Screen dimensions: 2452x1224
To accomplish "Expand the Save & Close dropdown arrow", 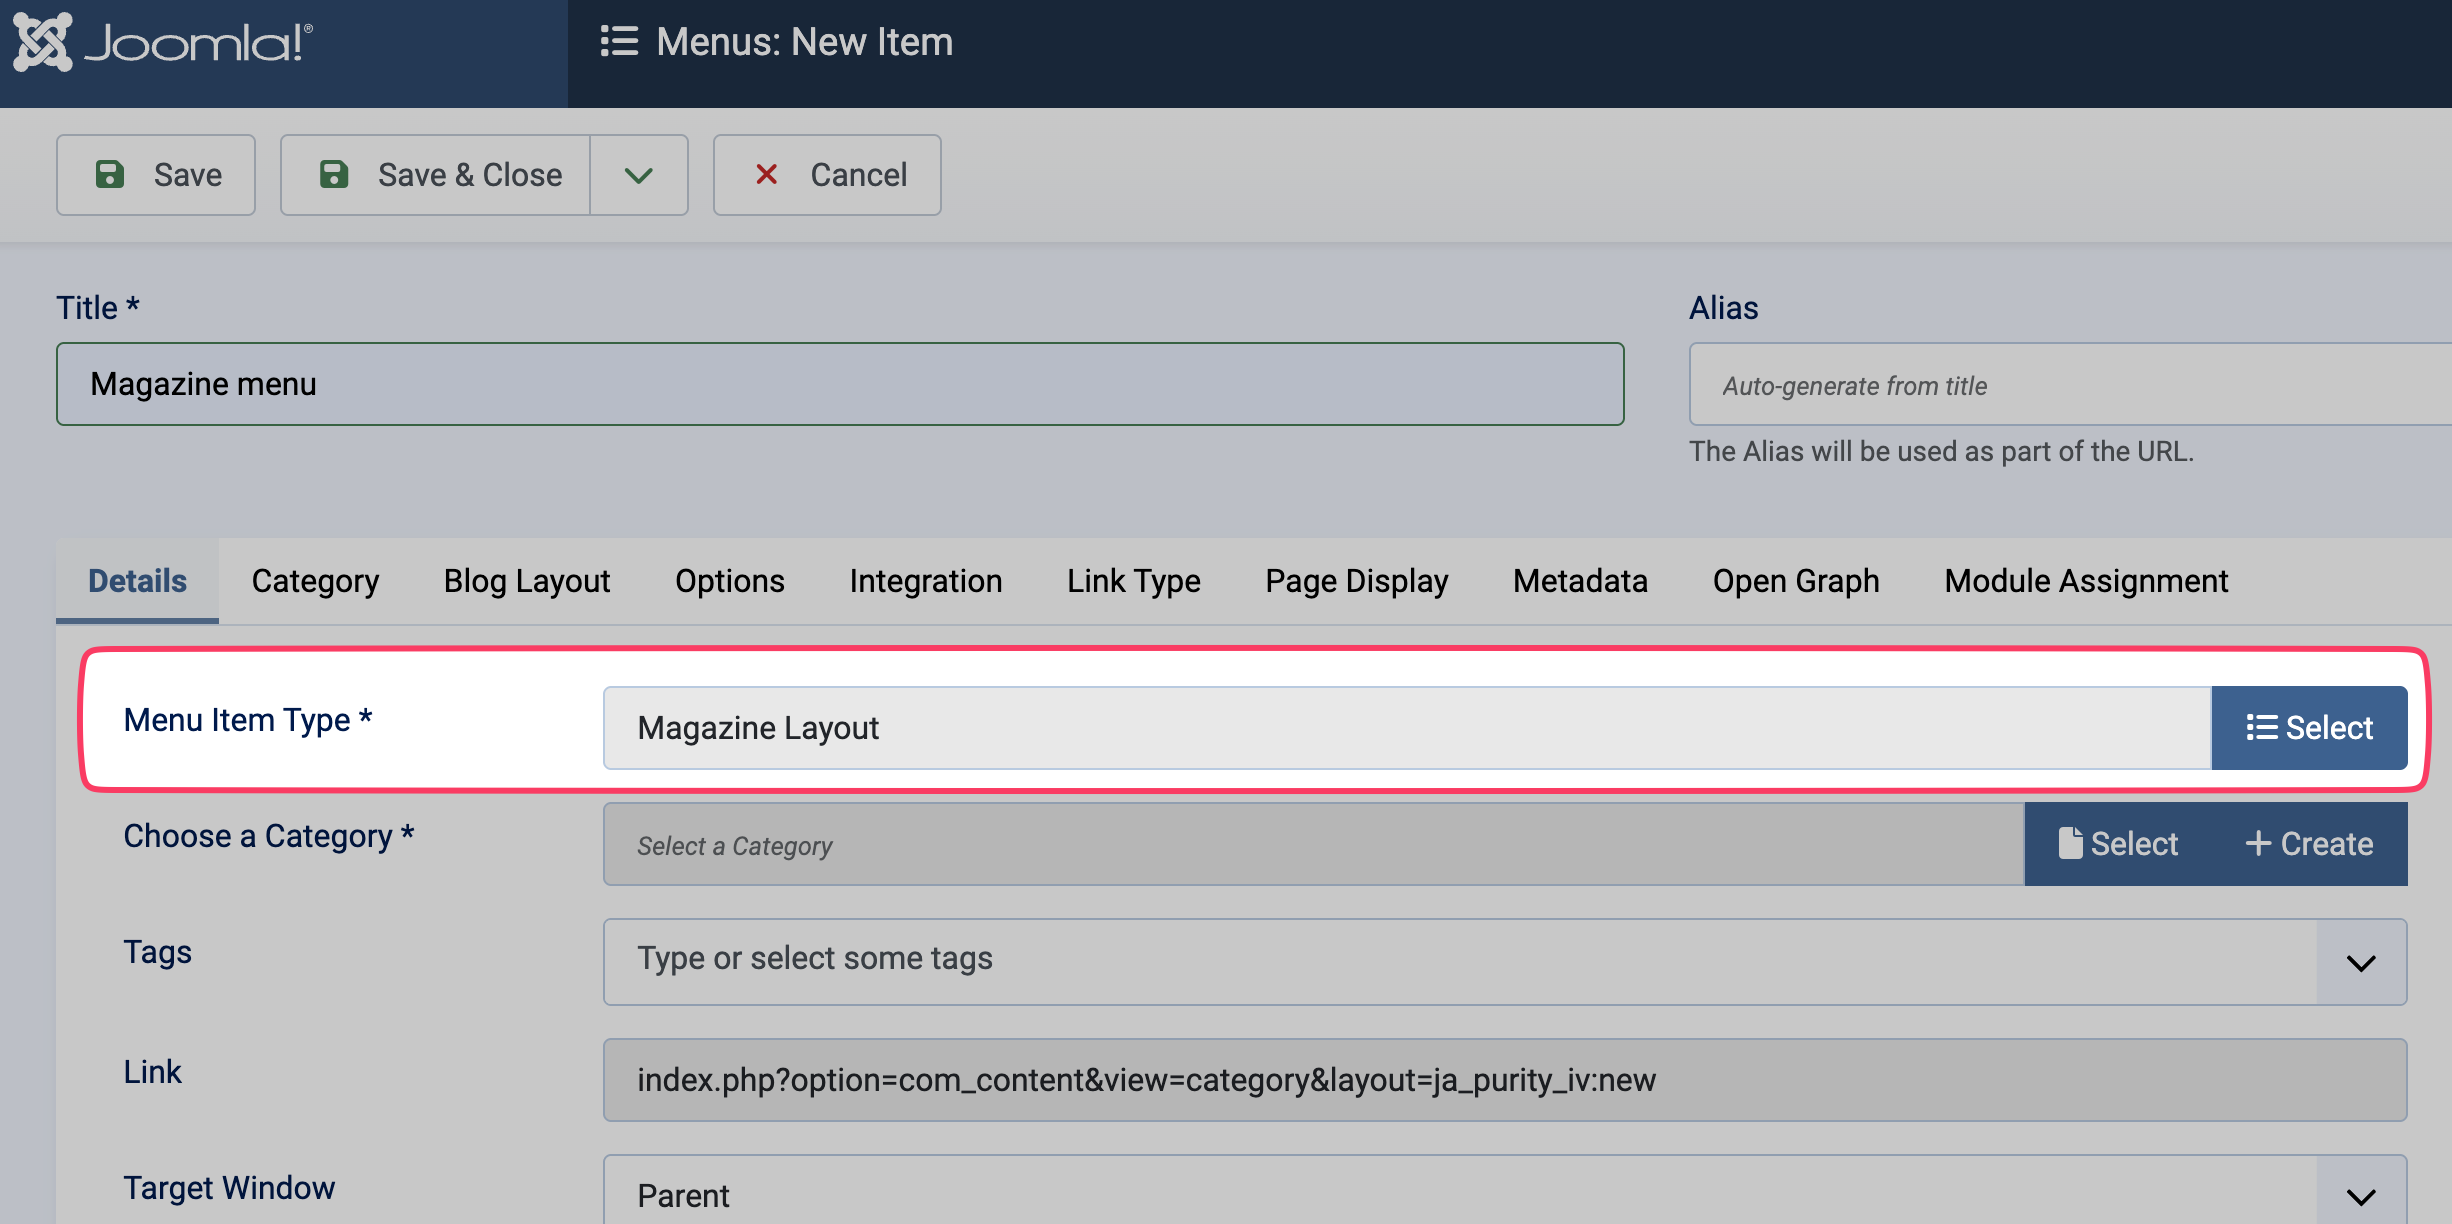I will [639, 175].
